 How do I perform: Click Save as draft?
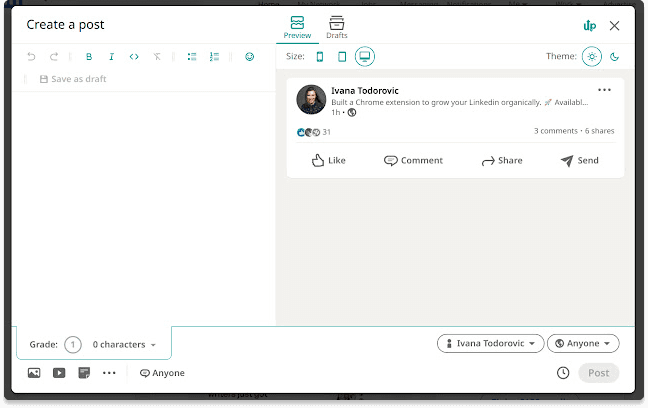click(x=73, y=79)
